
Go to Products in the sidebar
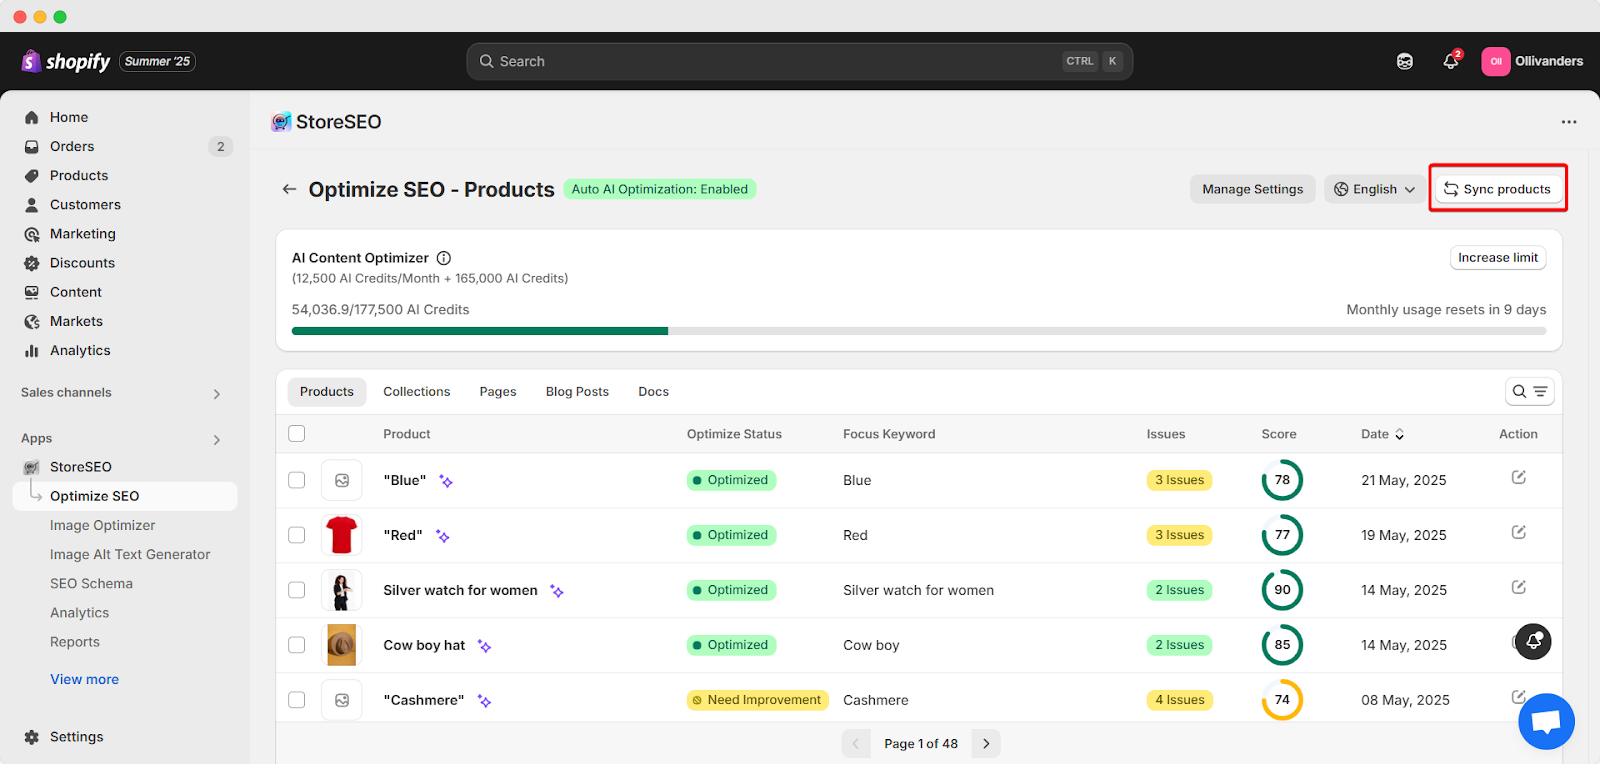point(79,175)
